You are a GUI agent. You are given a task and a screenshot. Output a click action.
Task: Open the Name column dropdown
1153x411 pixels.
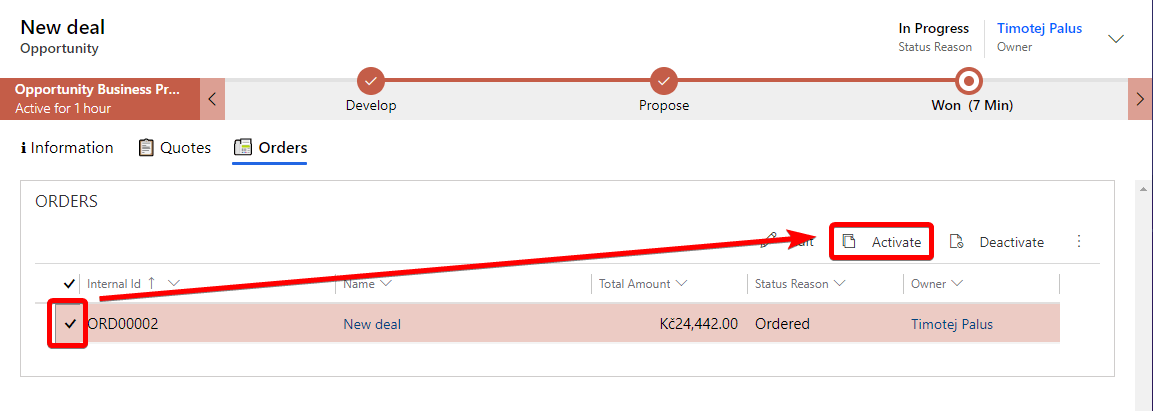386,284
